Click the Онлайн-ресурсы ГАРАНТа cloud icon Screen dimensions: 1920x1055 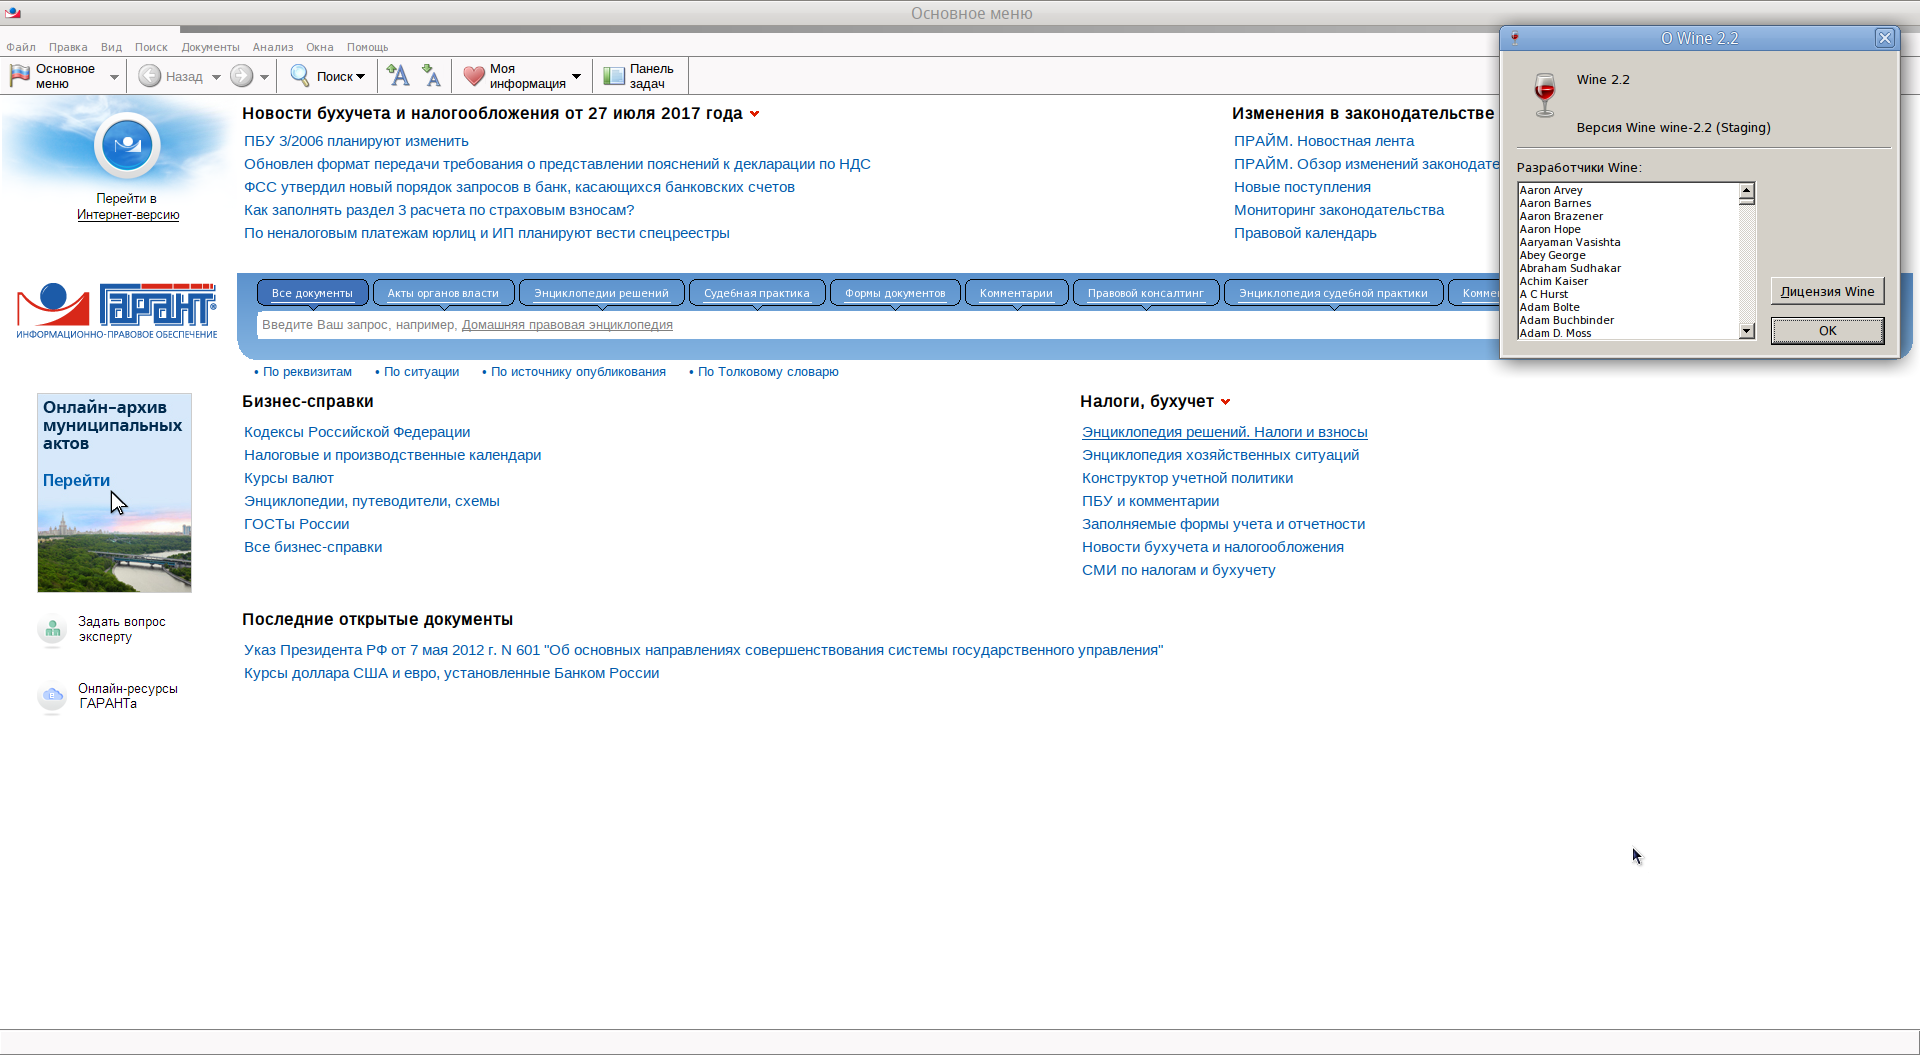[x=53, y=696]
